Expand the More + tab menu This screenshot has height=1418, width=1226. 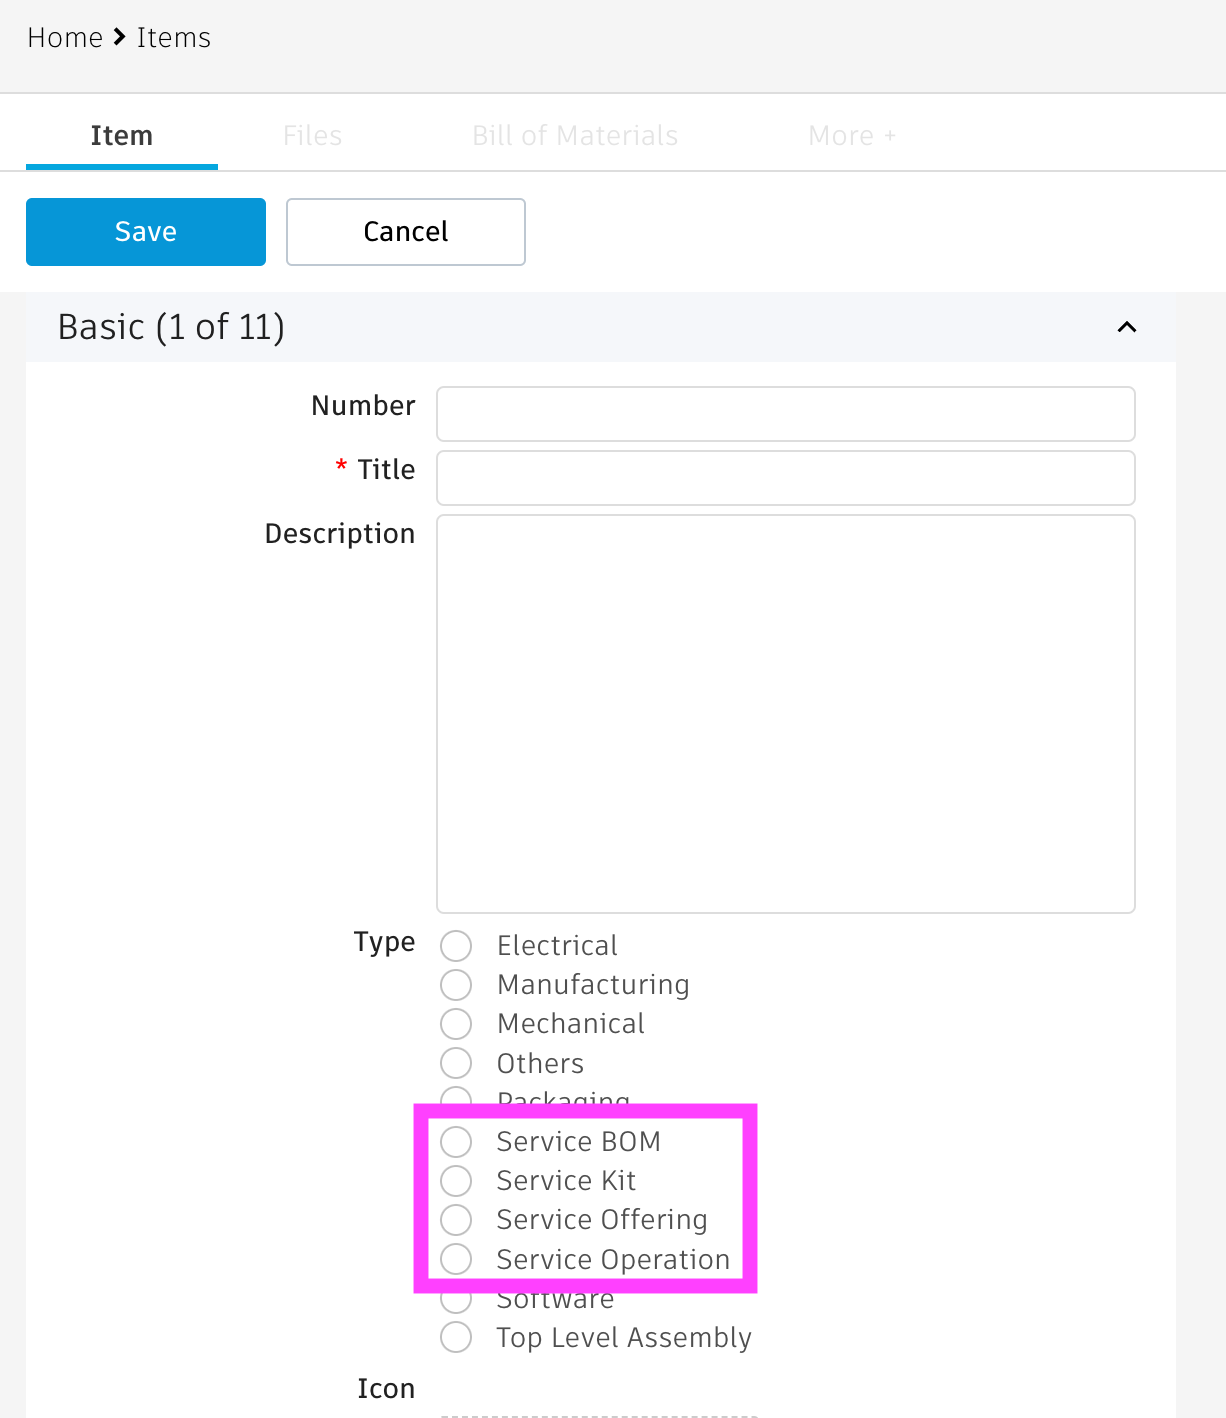(x=851, y=136)
